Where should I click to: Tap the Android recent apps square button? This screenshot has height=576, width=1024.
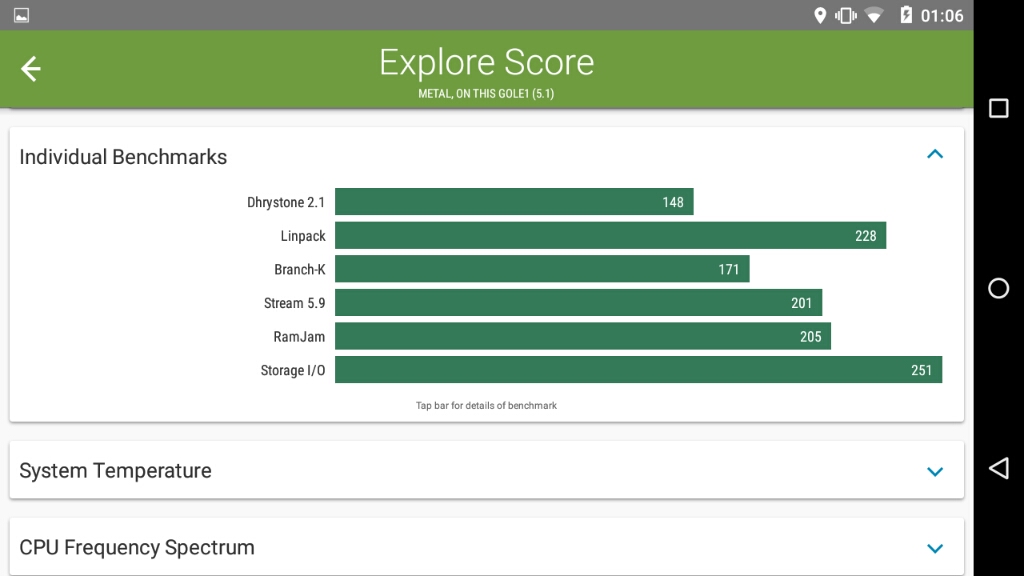(x=999, y=108)
